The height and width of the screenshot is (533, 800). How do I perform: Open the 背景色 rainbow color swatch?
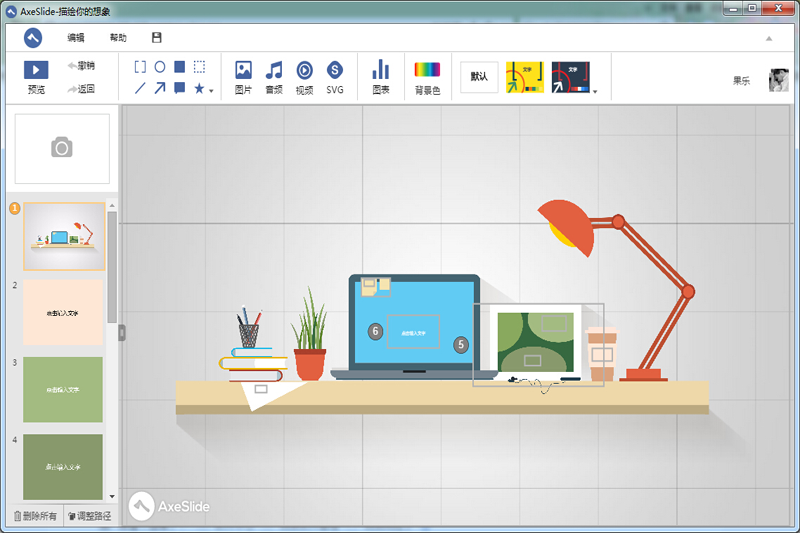point(427,70)
